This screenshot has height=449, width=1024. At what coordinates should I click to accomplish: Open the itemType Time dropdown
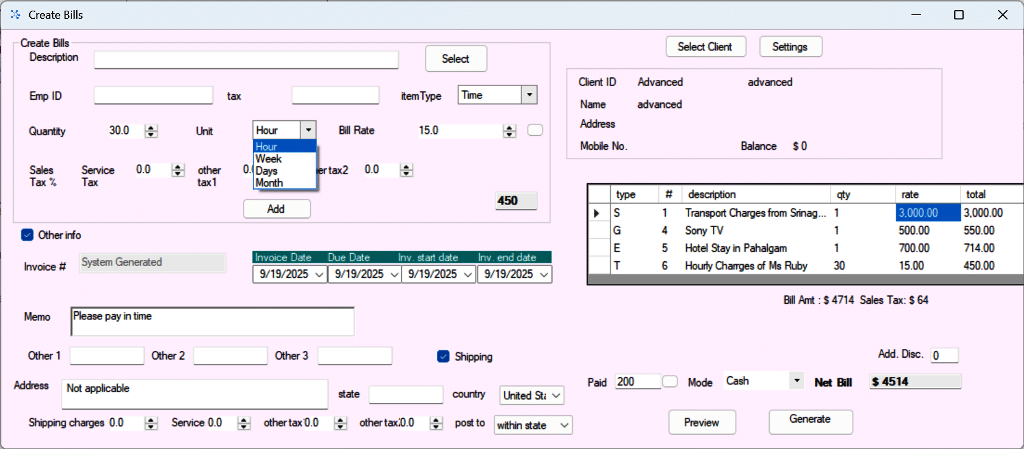coord(529,95)
